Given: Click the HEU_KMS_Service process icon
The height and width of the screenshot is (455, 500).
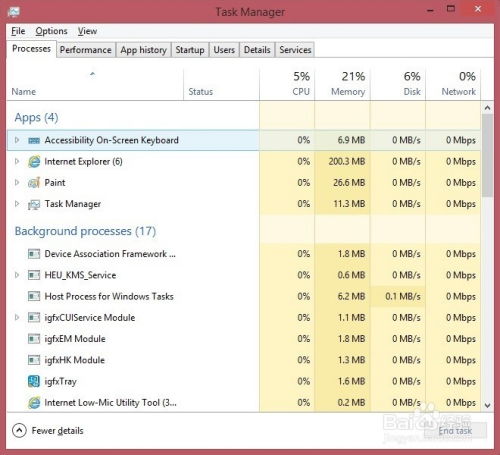Looking at the screenshot, I should pyautogui.click(x=34, y=275).
